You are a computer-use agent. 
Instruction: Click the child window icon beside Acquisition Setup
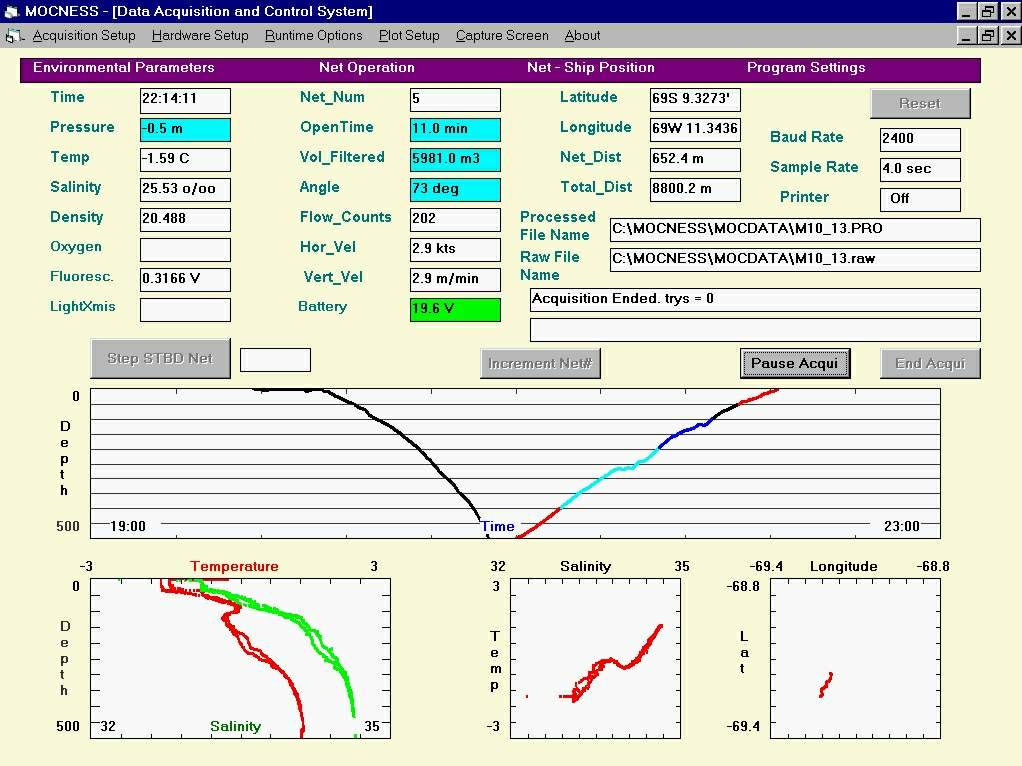click(14, 36)
